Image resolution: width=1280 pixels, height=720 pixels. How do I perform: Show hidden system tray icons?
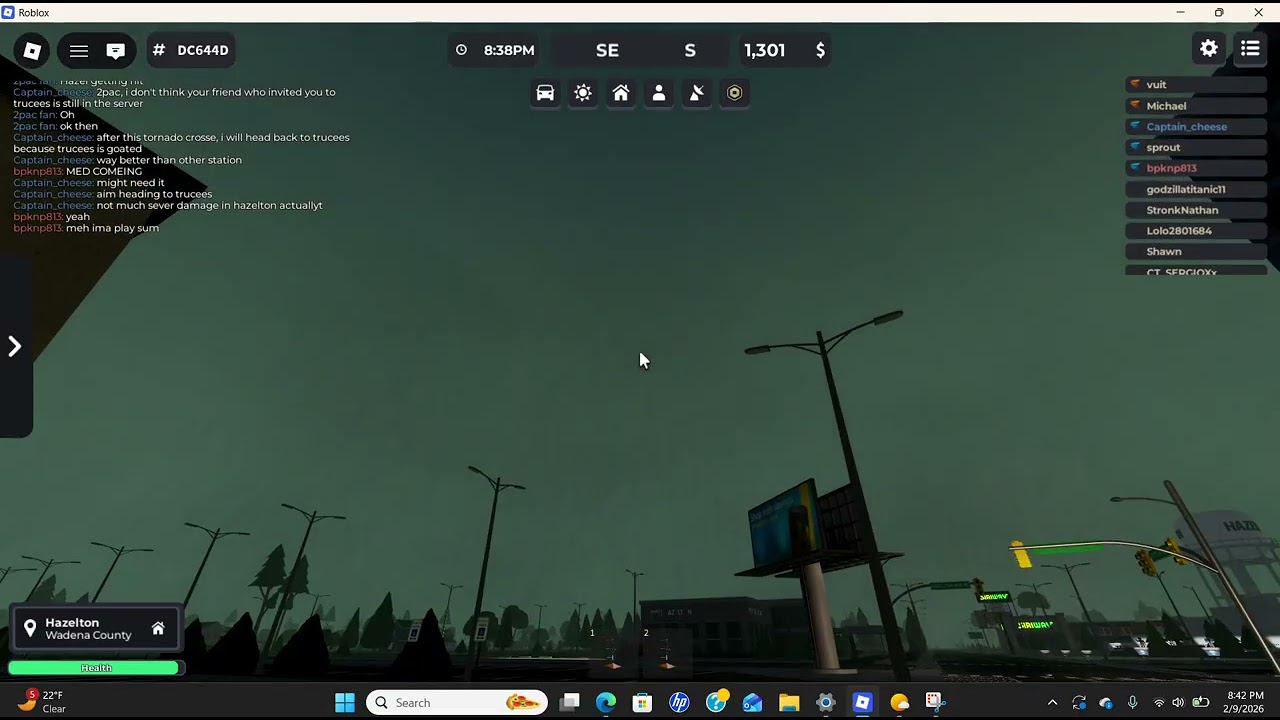1052,703
